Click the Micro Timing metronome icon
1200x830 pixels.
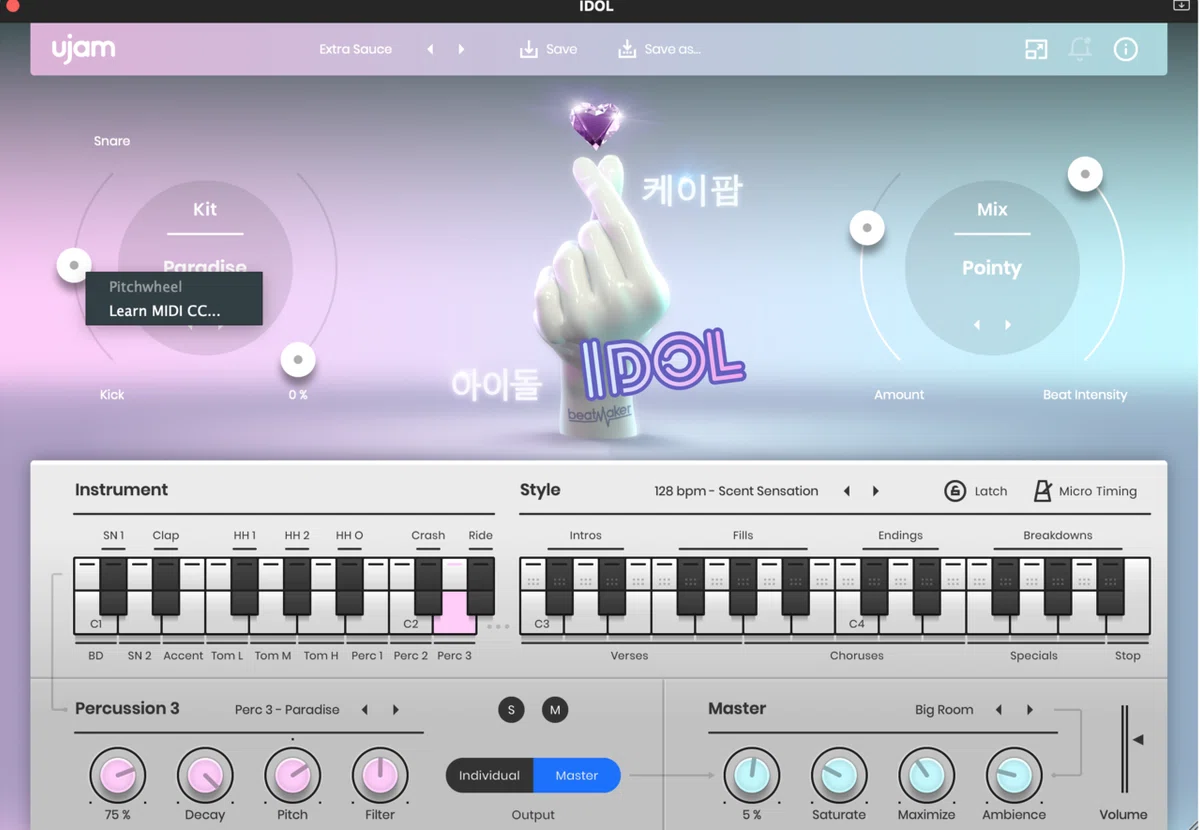1042,491
